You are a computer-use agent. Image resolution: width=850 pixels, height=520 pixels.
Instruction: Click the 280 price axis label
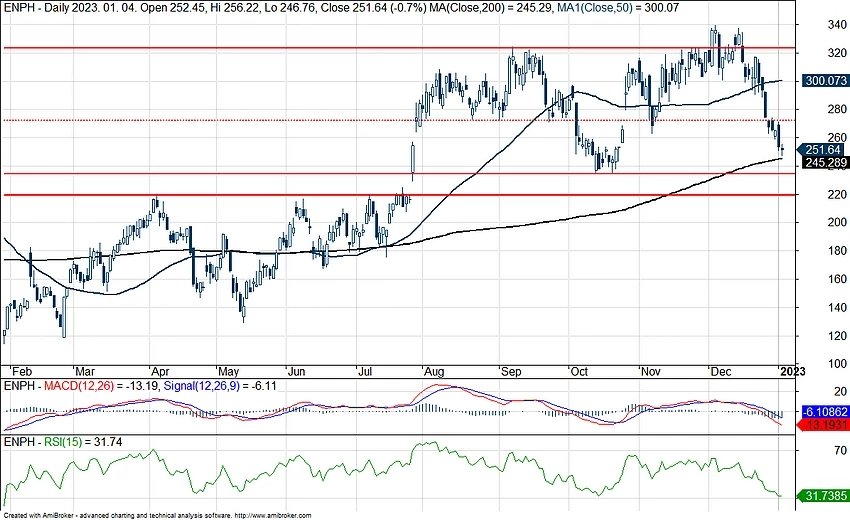[837, 110]
